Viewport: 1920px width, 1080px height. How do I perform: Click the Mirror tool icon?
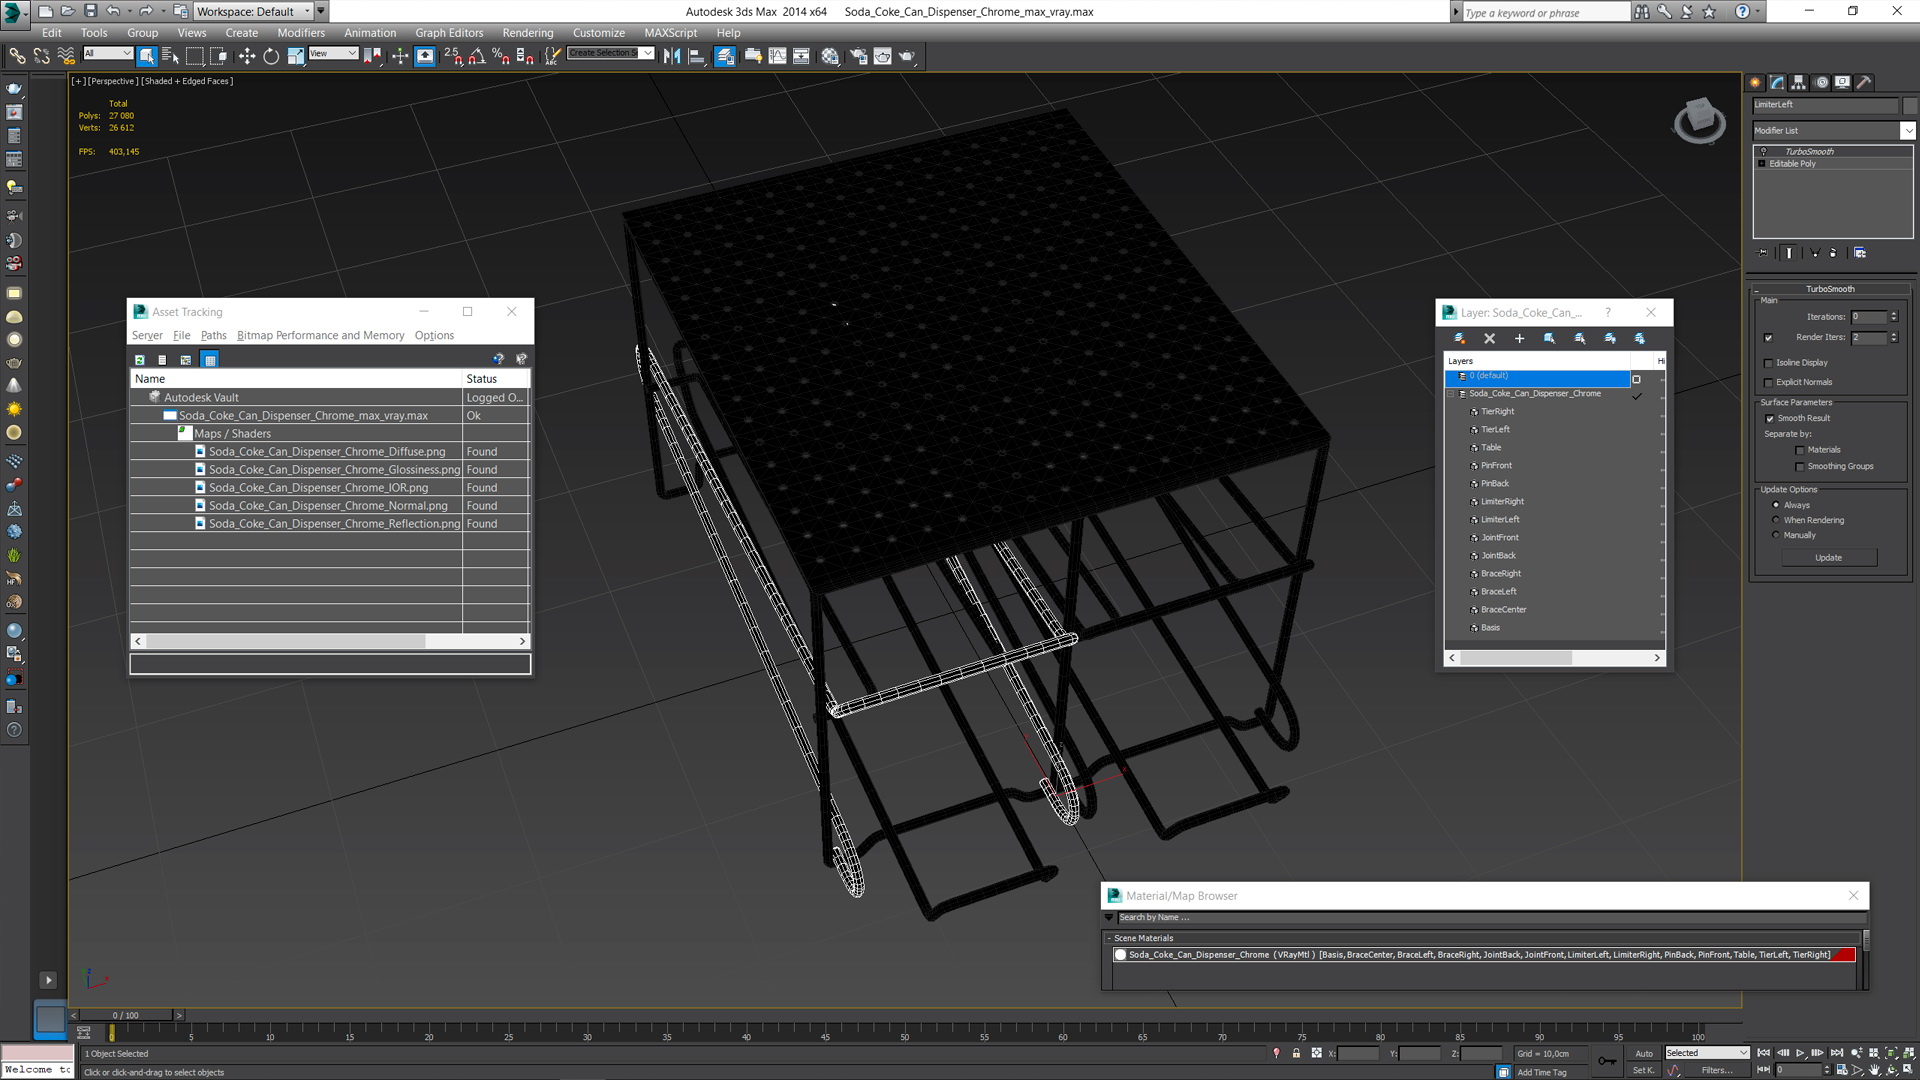671,56
